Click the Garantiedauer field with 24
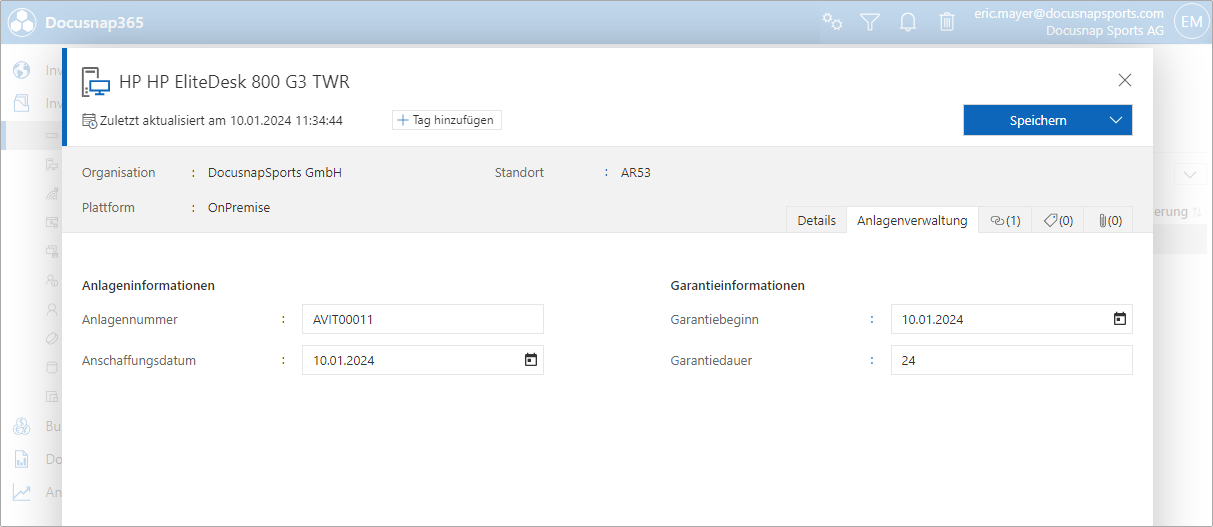The height and width of the screenshot is (527, 1213). [x=1012, y=361]
